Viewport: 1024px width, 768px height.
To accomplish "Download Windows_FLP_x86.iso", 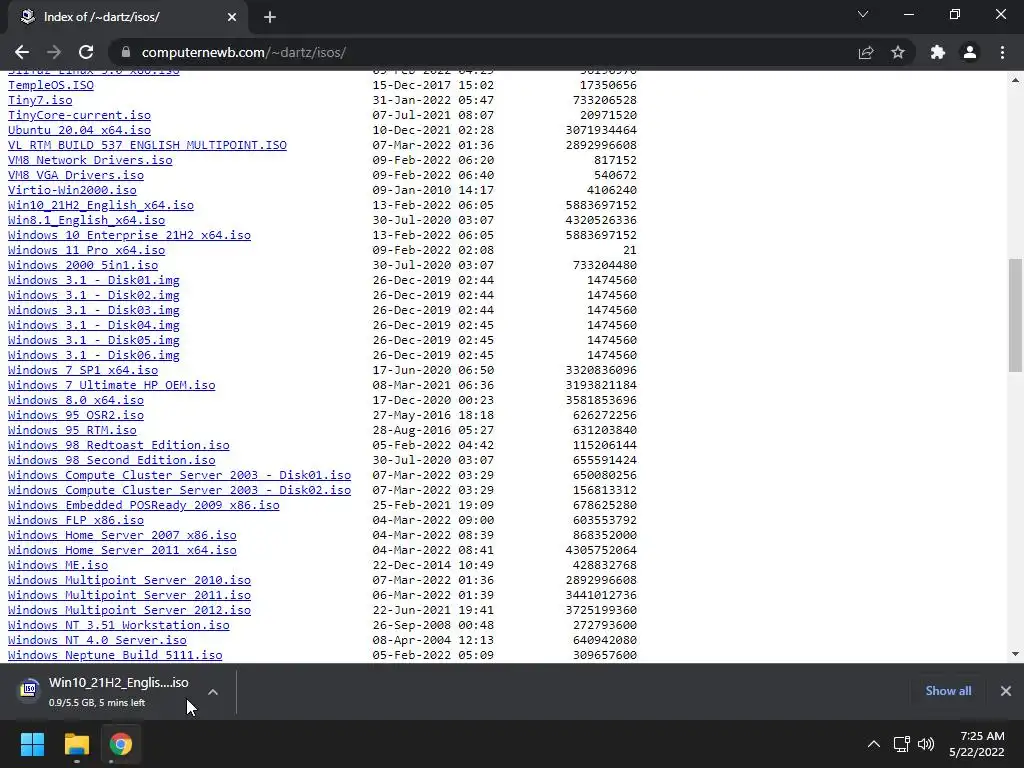I will pyautogui.click(x=76, y=520).
